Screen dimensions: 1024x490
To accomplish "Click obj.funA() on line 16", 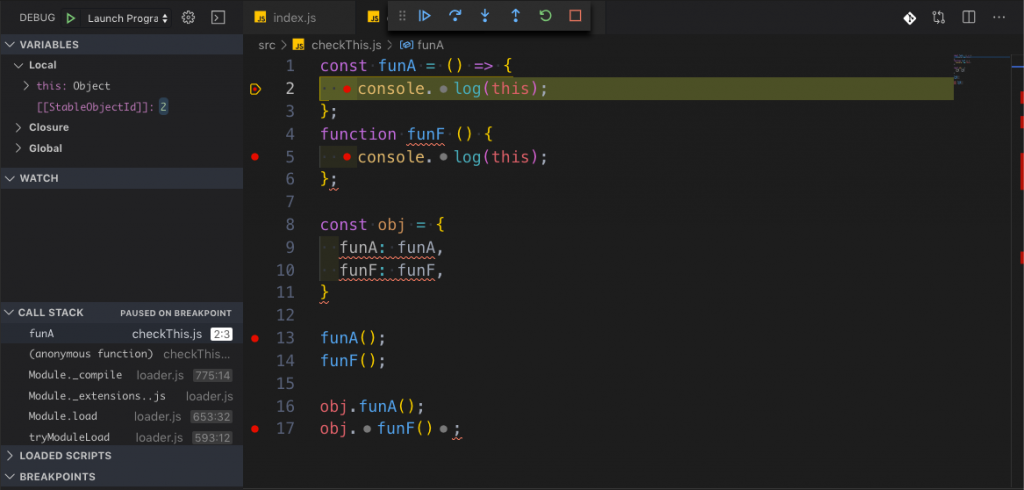I will (372, 406).
